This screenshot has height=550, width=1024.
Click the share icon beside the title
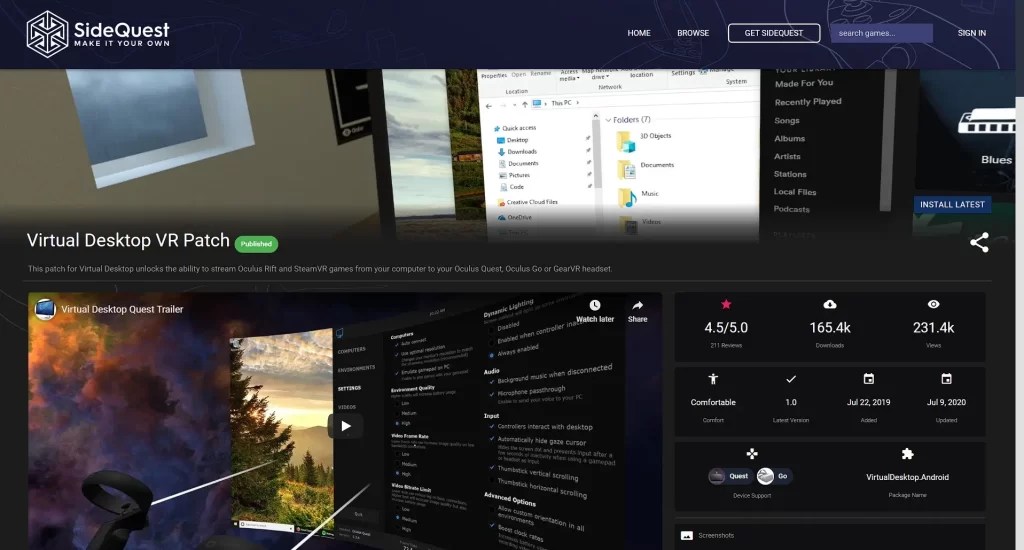979,242
